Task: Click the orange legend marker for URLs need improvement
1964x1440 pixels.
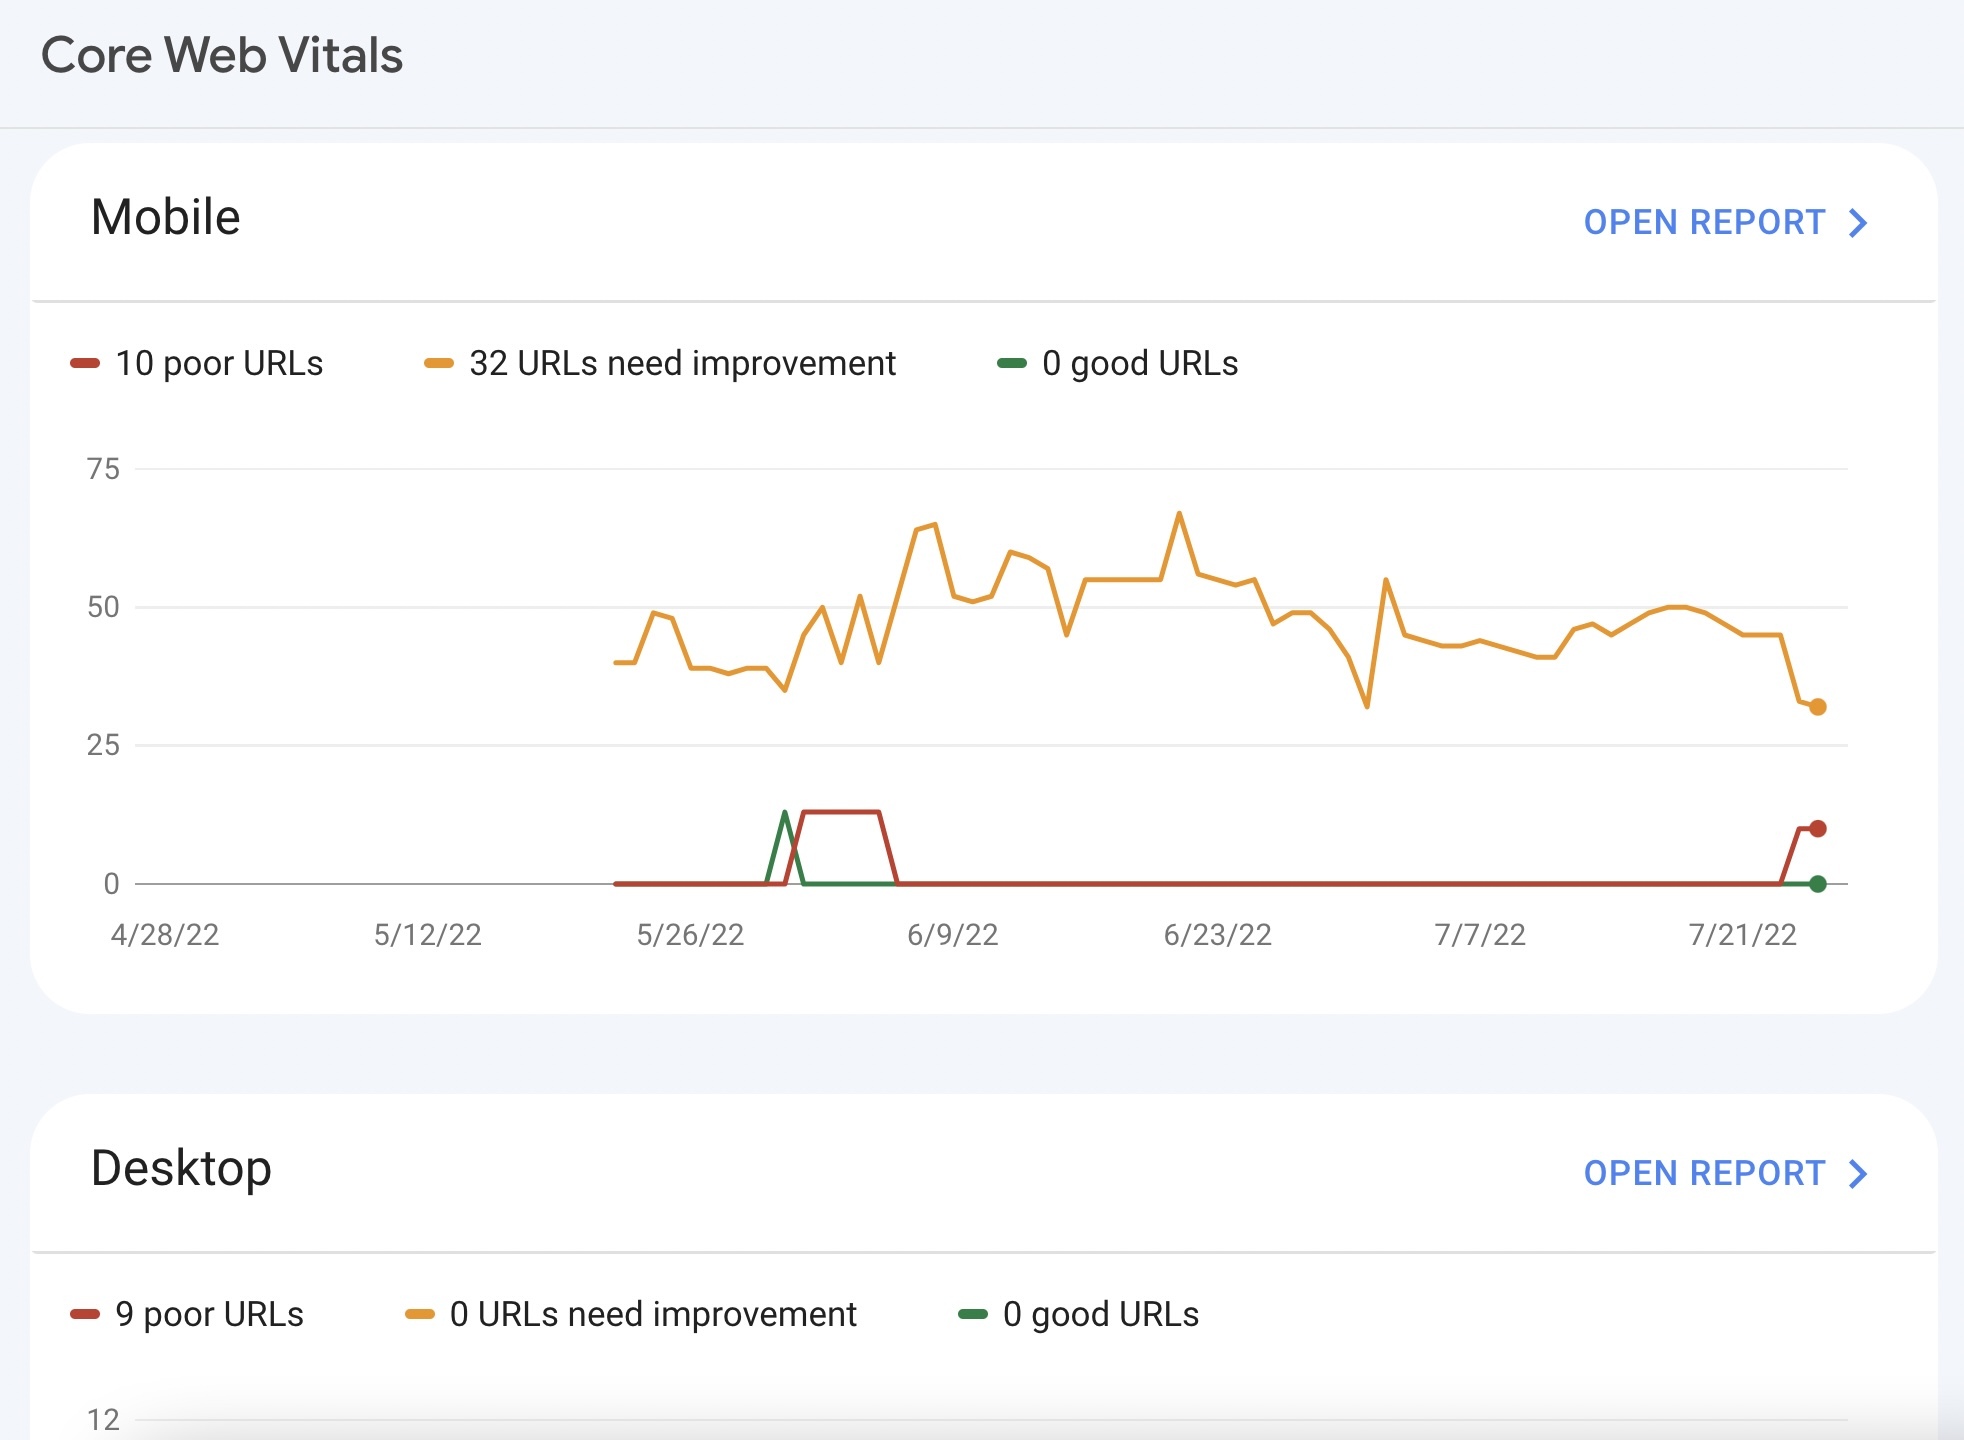Action: 439,363
